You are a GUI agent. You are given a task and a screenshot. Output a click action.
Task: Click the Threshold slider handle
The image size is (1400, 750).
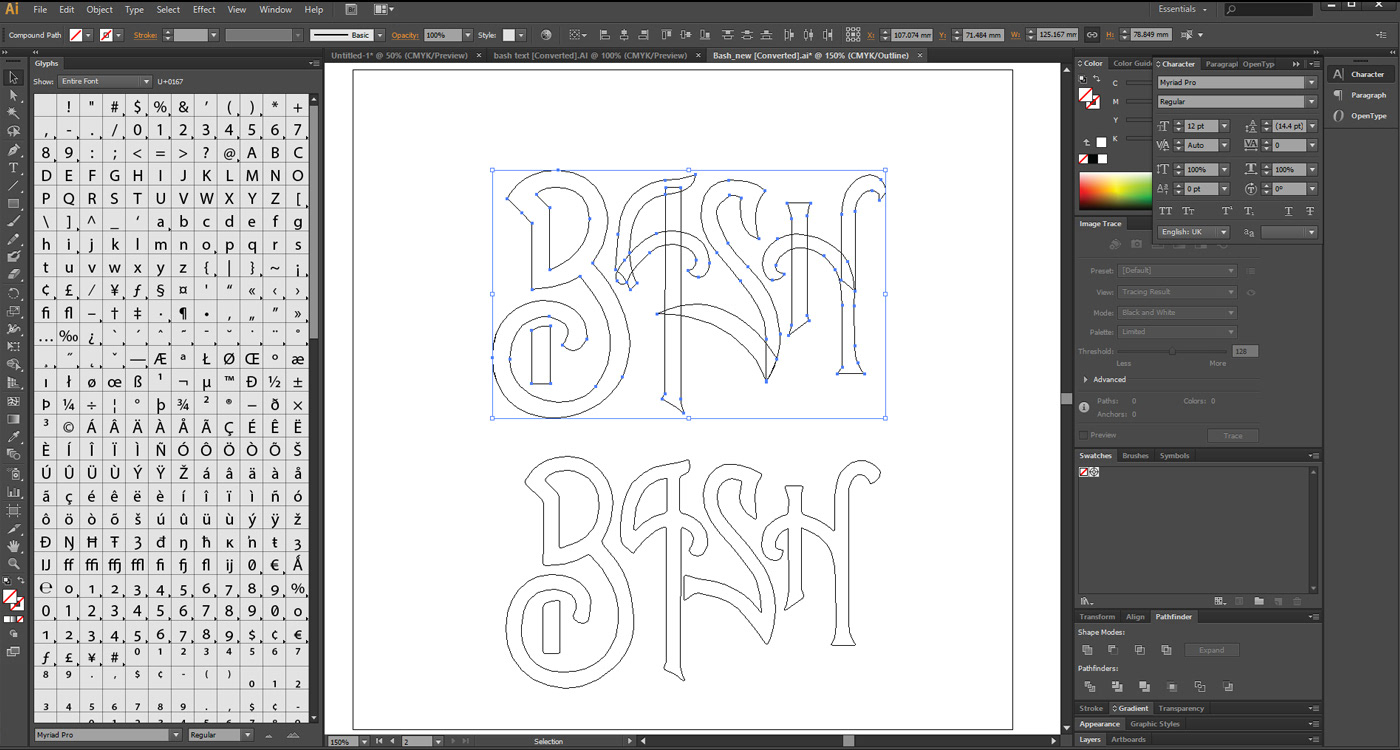click(x=1174, y=352)
